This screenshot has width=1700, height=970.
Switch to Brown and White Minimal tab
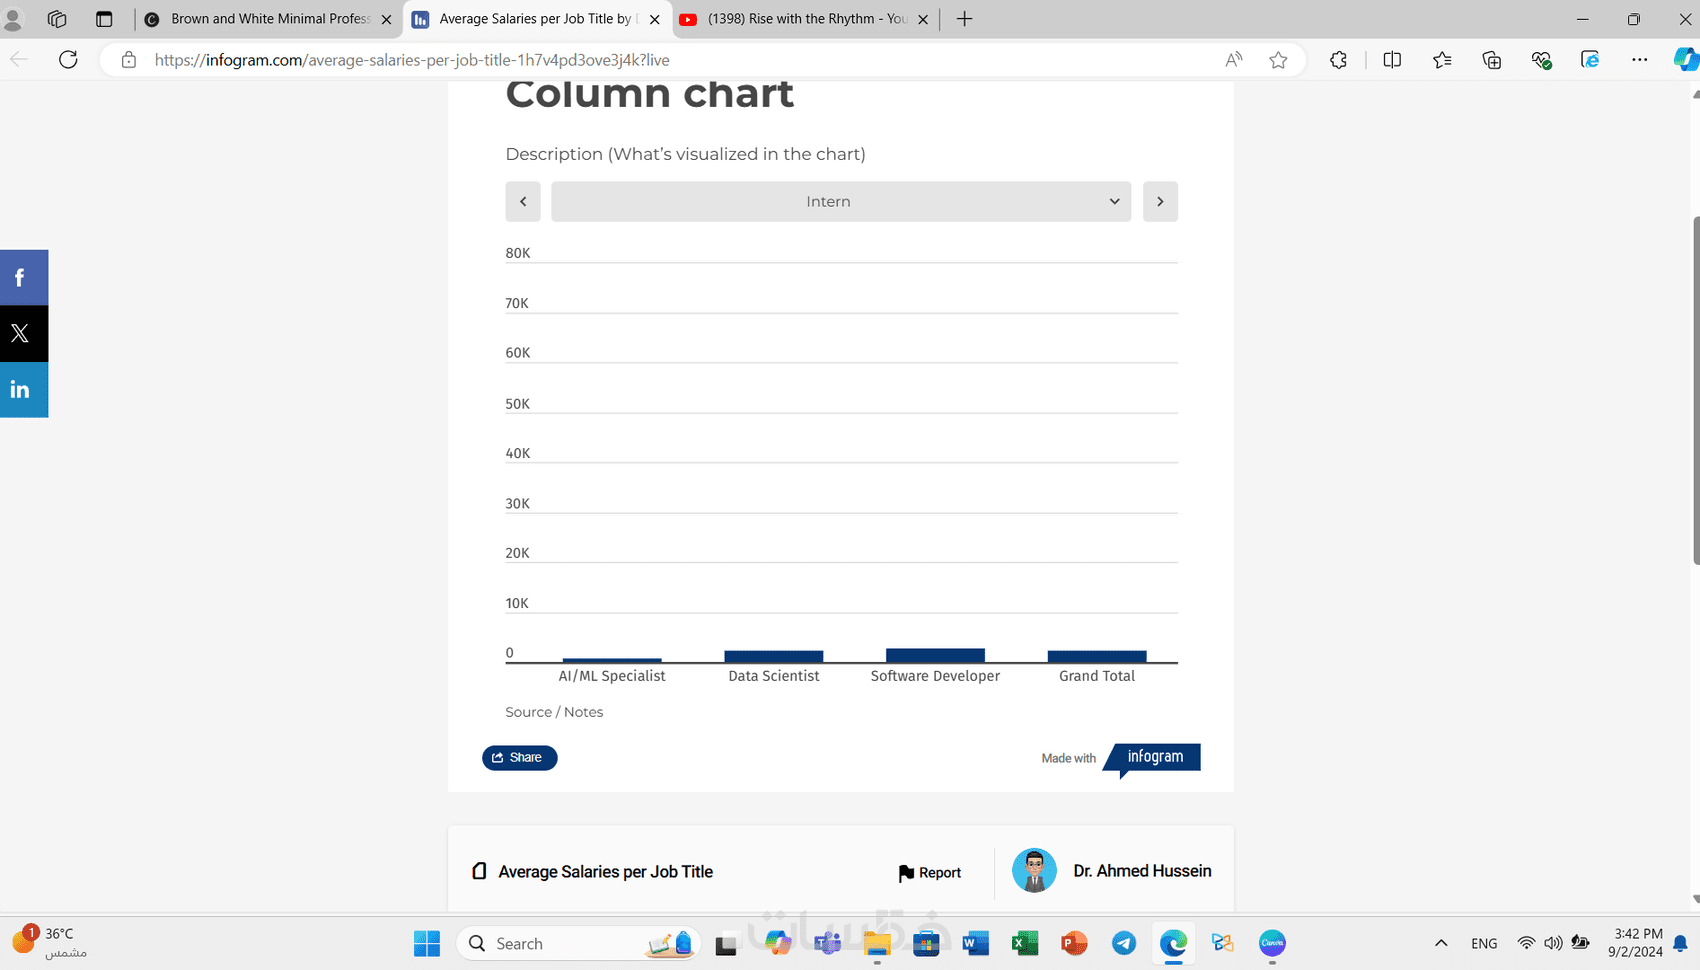(x=269, y=19)
